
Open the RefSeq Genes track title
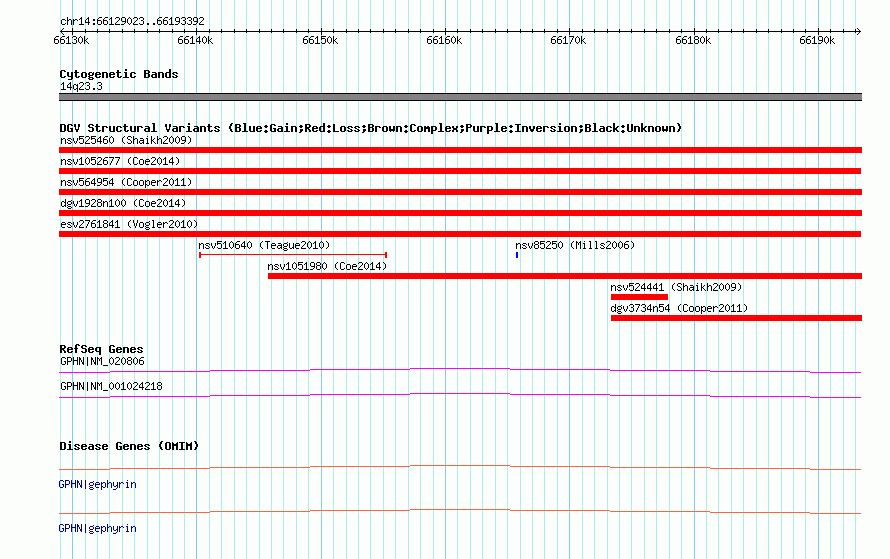pos(101,349)
